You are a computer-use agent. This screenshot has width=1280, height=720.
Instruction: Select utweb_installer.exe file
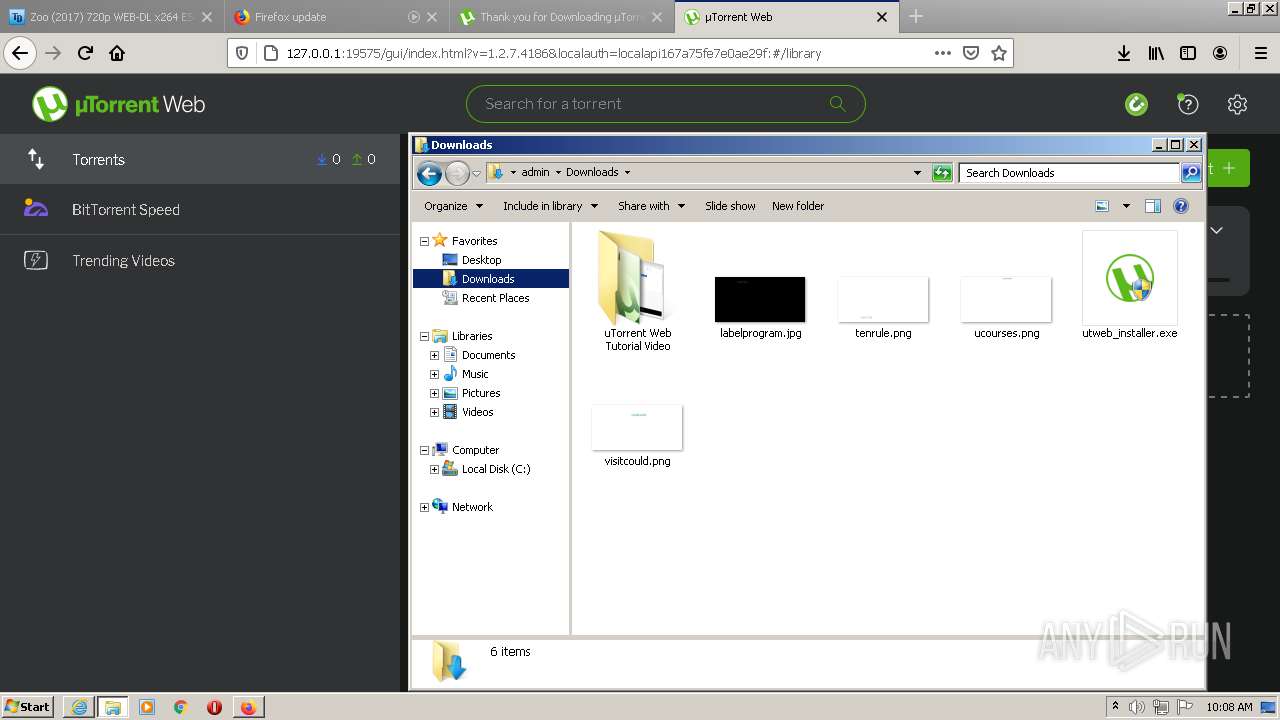[1130, 285]
